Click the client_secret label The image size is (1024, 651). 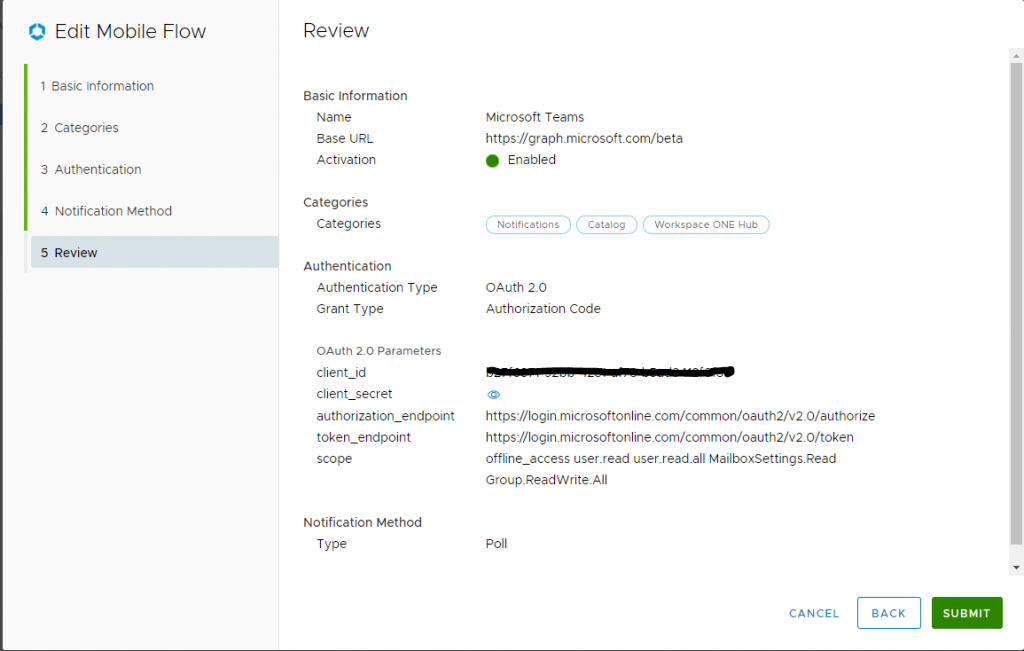354,394
